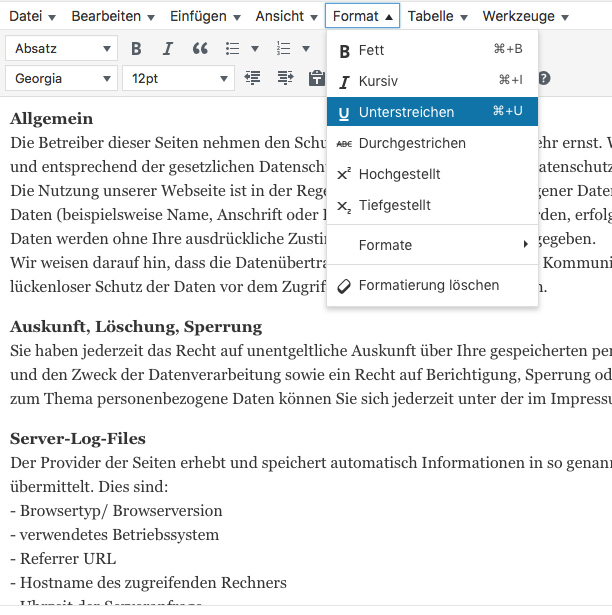Viewport: 612px width, 615px height.
Task: Click the numbered list icon
Action: (x=284, y=49)
